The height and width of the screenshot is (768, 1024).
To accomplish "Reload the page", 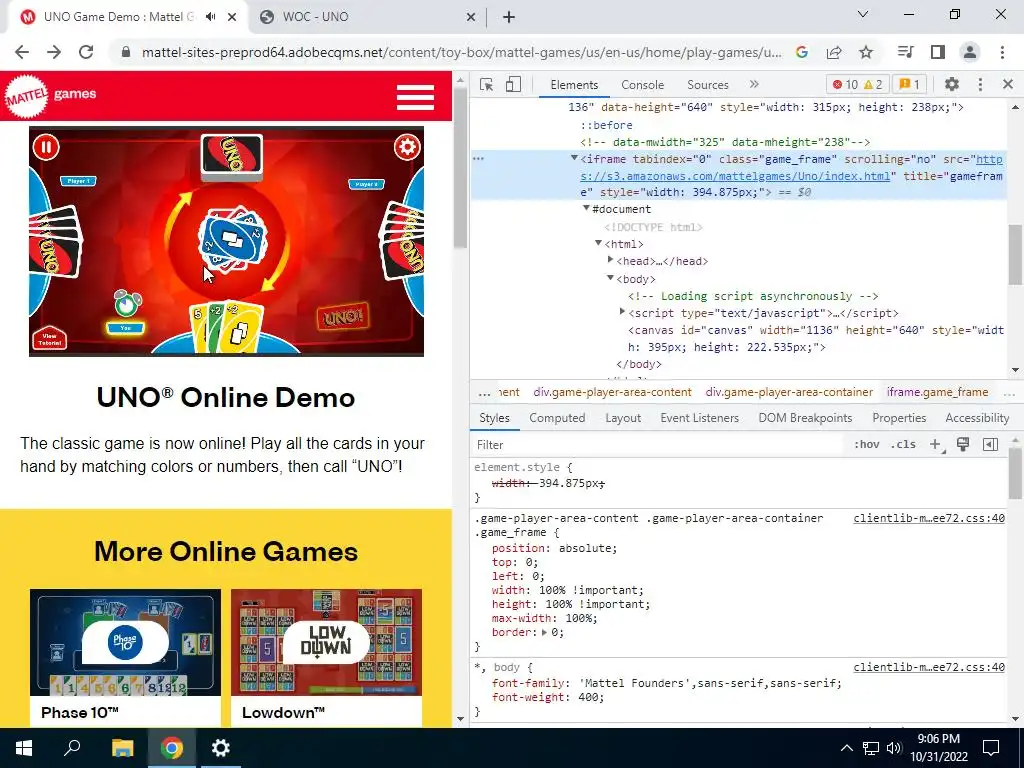I will 86,52.
